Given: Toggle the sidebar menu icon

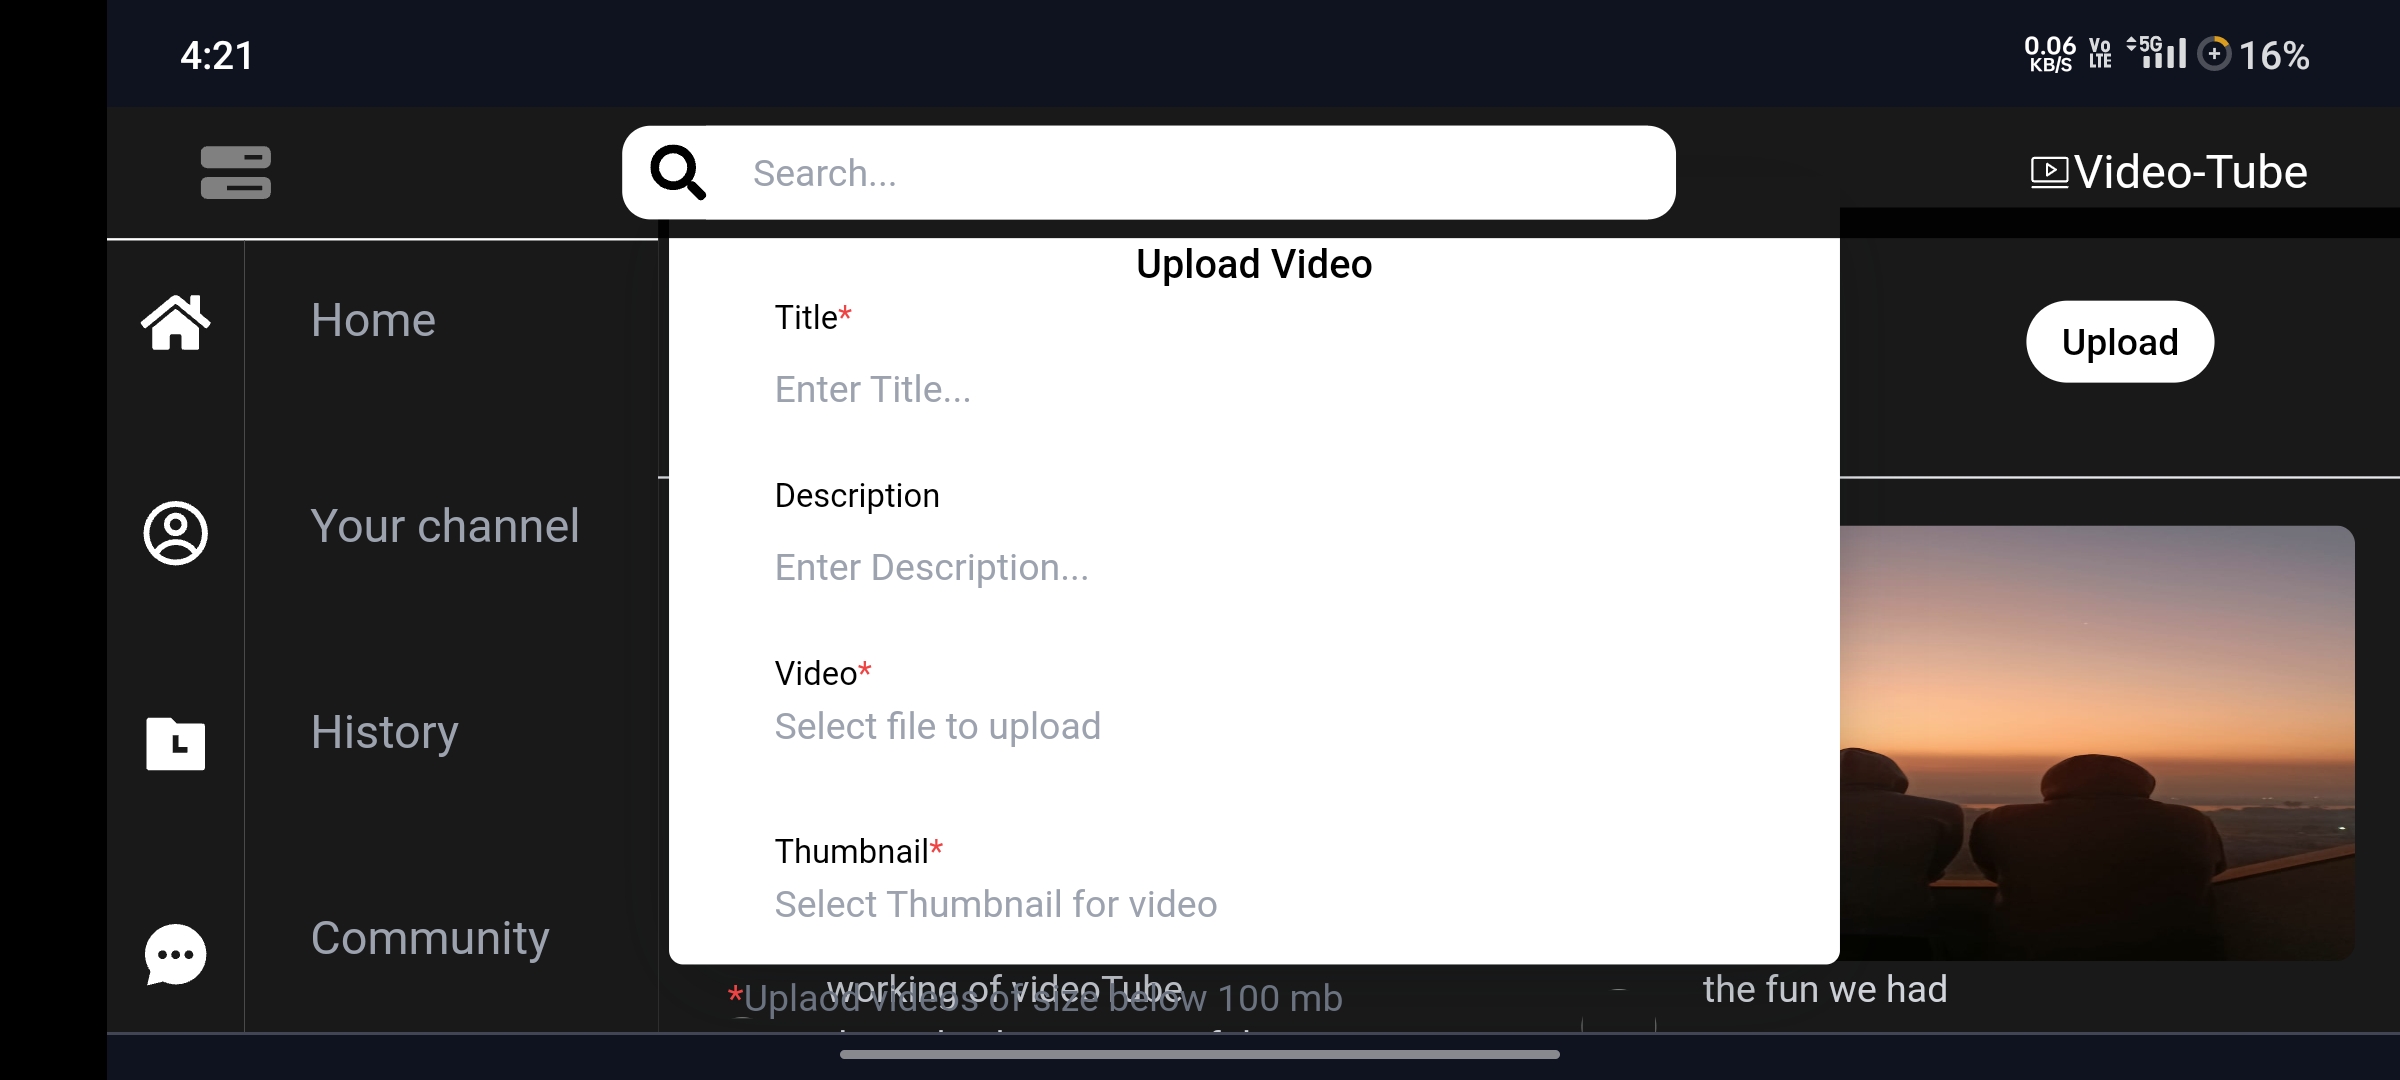Looking at the screenshot, I should coord(235,172).
